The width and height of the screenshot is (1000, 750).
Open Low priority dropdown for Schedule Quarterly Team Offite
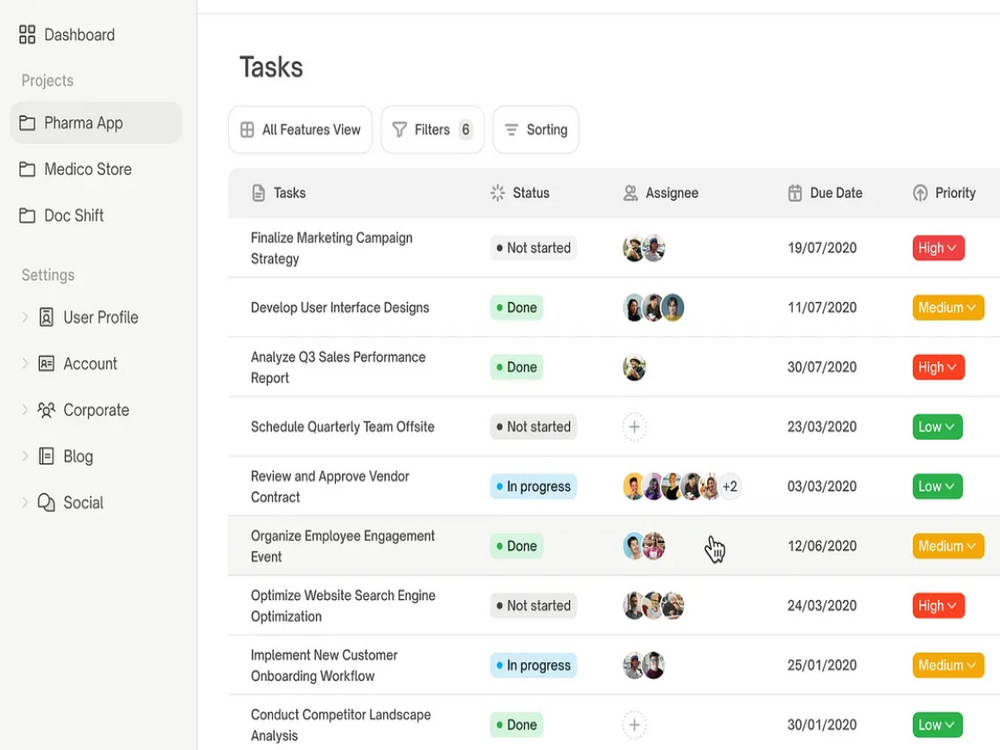tap(937, 427)
